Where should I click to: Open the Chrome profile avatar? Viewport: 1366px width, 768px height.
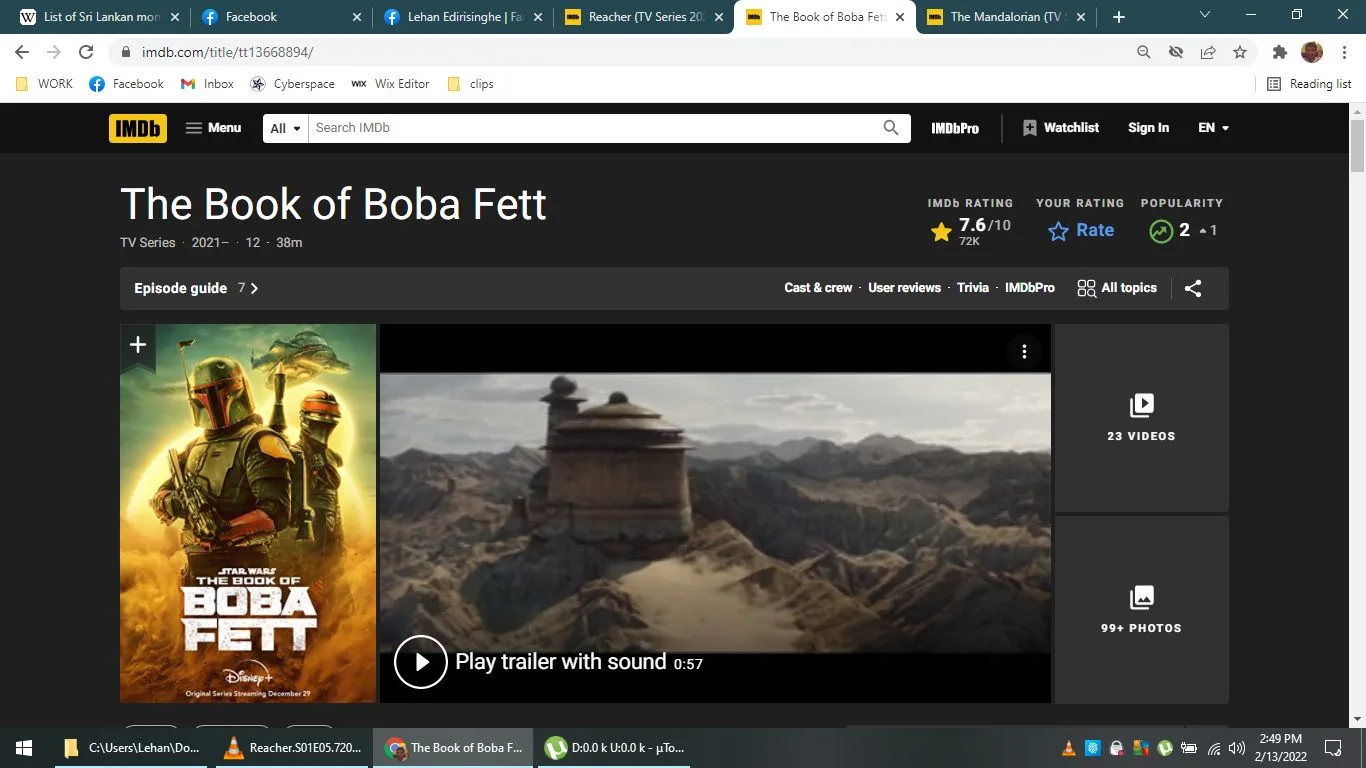click(x=1312, y=52)
